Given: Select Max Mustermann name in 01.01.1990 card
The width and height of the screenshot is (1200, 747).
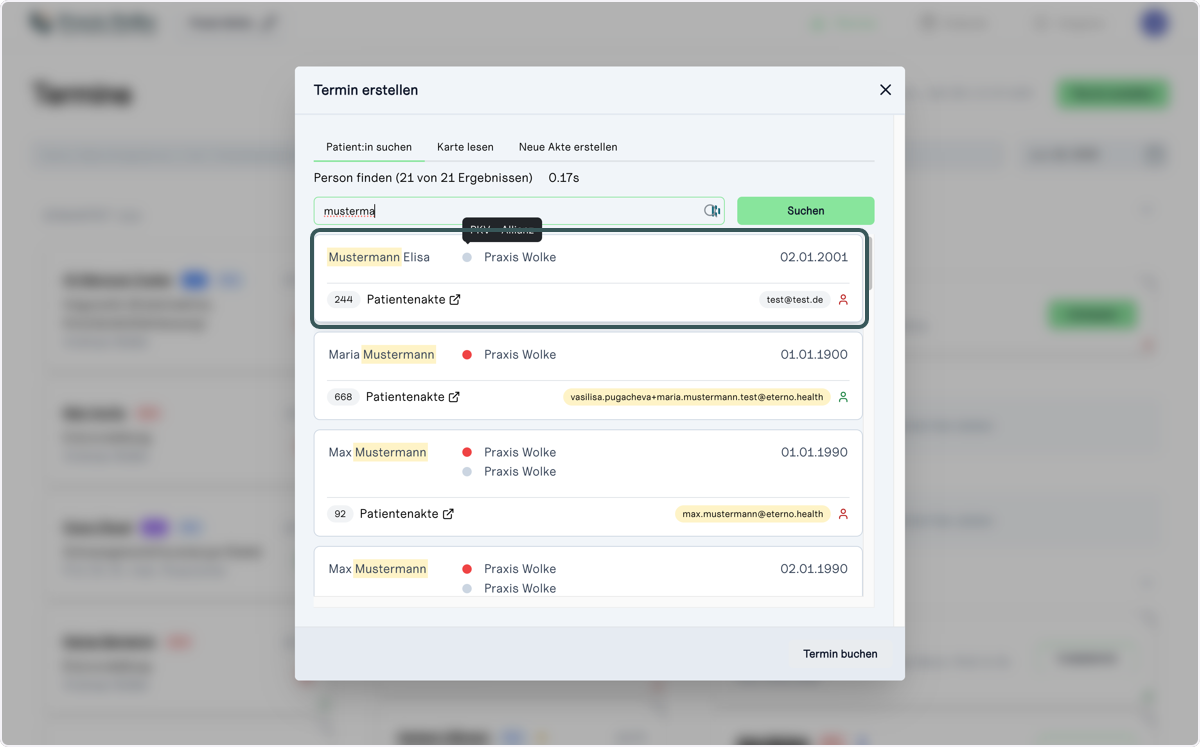Looking at the screenshot, I should (x=378, y=452).
